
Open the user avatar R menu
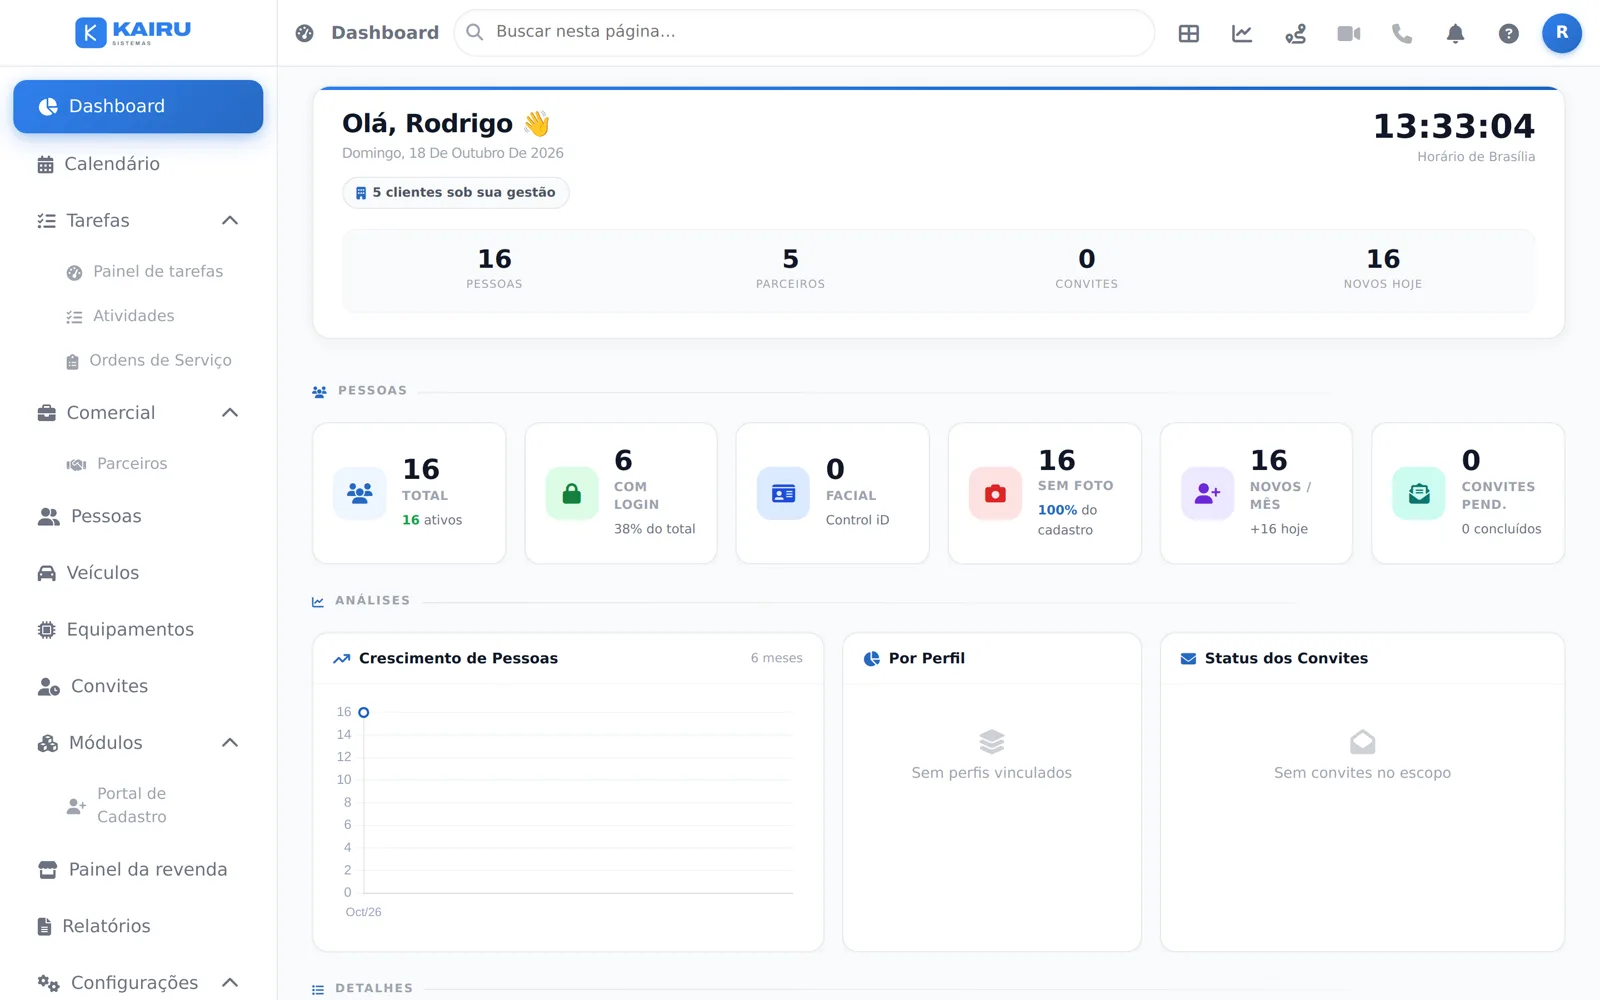[1561, 33]
